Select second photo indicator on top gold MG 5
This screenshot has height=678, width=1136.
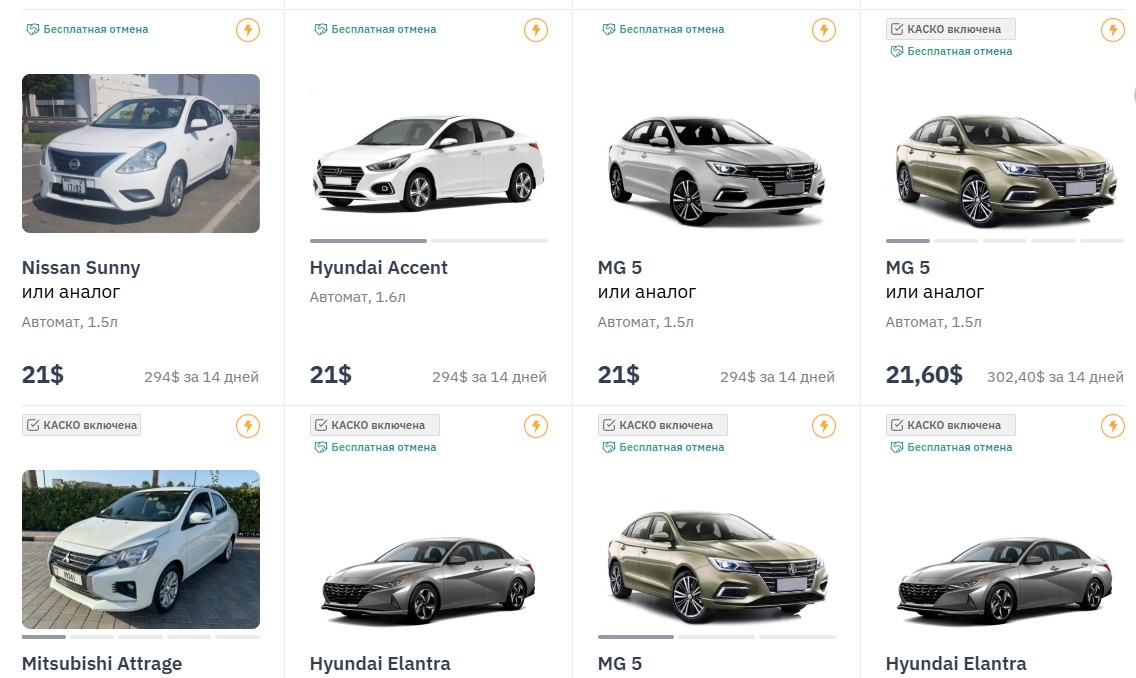956,241
